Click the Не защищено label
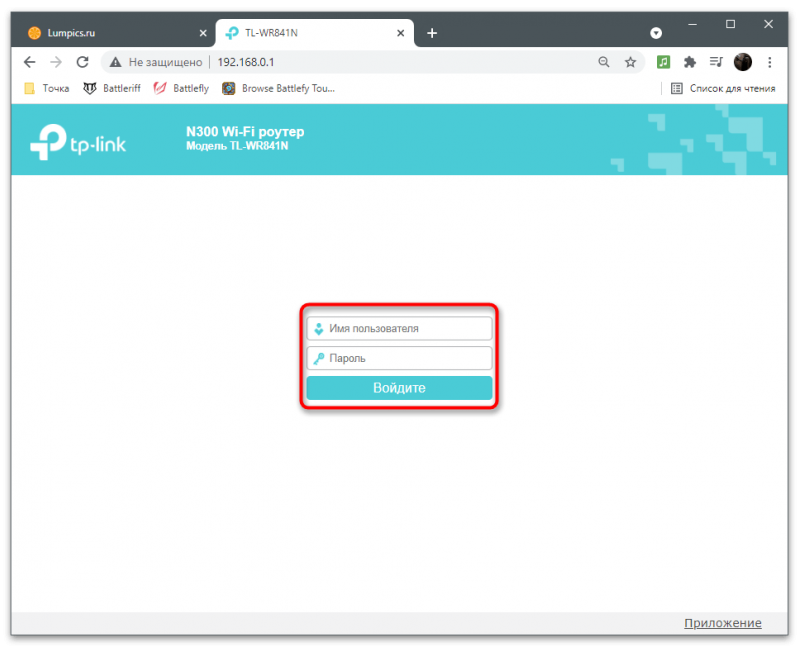800x647 pixels. [165, 62]
